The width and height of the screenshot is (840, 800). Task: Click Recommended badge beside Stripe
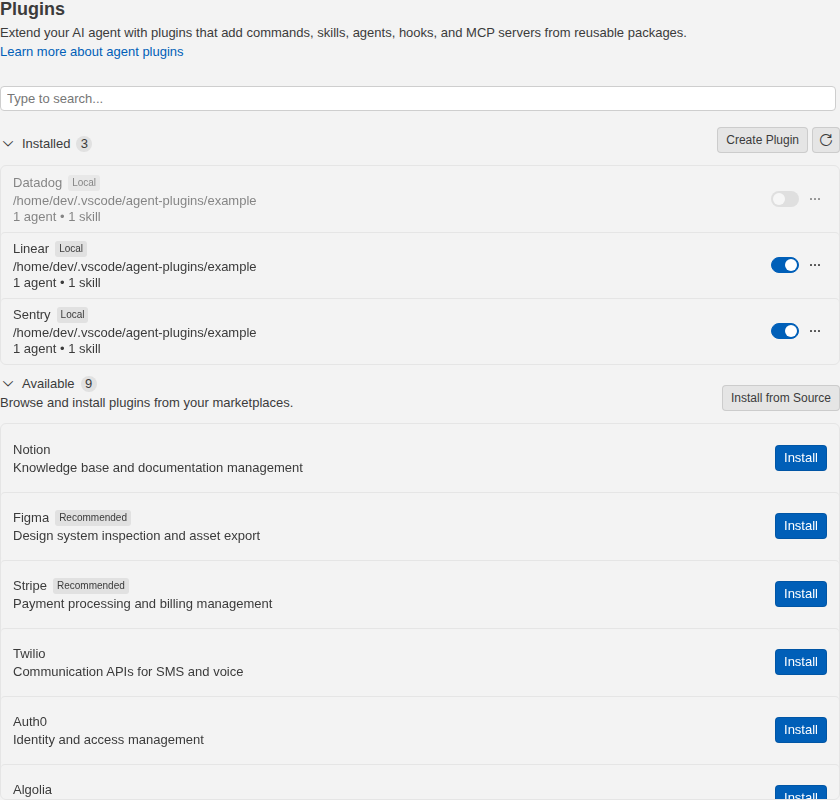(x=91, y=586)
